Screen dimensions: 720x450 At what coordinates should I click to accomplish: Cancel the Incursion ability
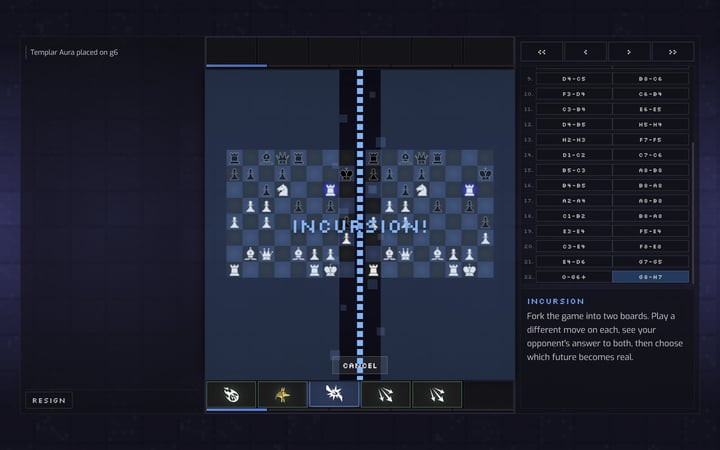click(360, 366)
